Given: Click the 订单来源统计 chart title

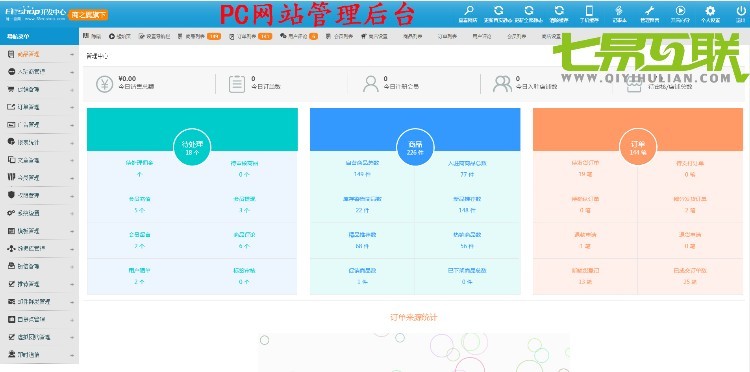Looking at the screenshot, I should click(414, 317).
